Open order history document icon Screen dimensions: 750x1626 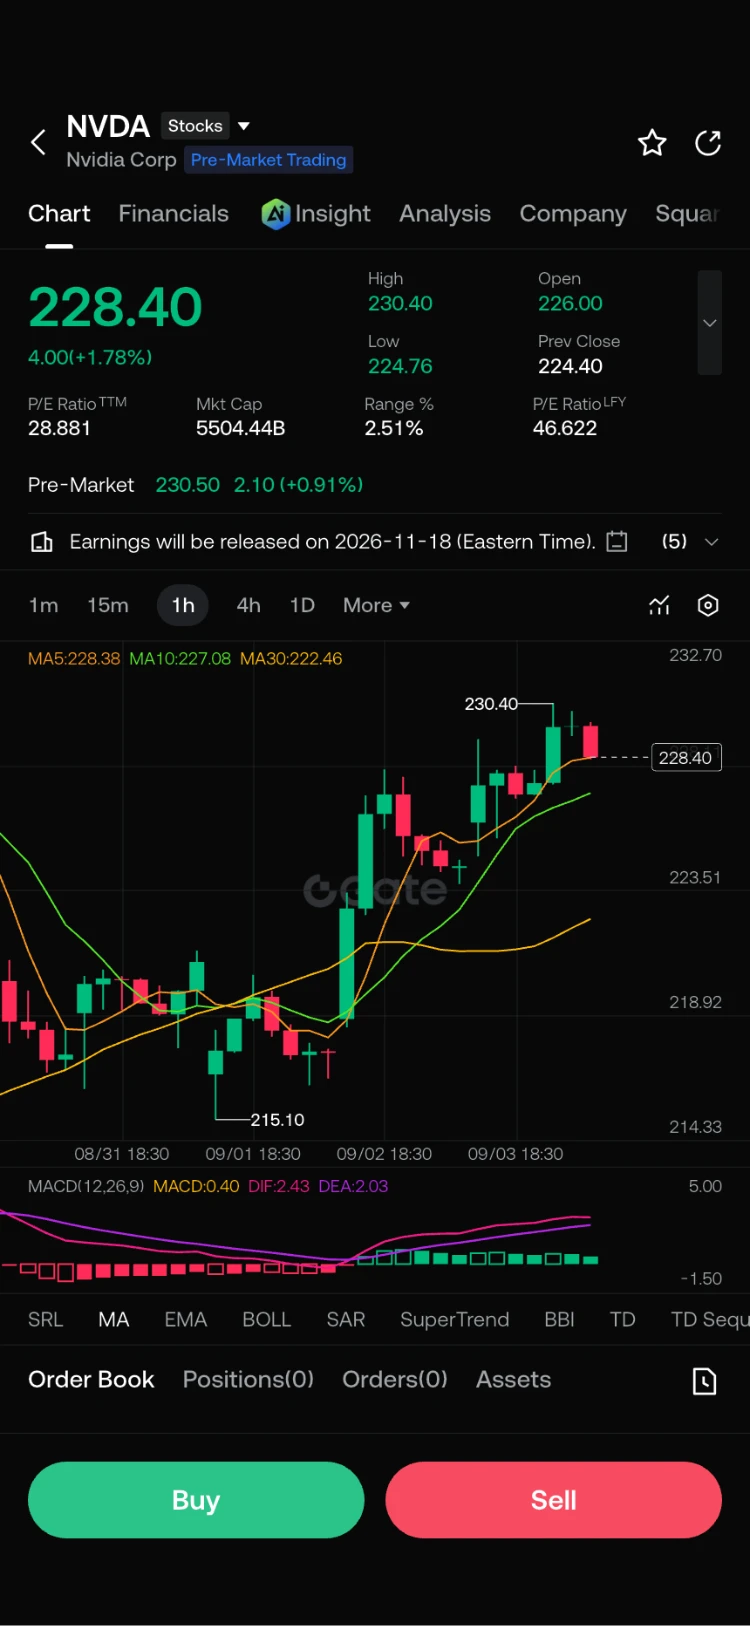(705, 1381)
